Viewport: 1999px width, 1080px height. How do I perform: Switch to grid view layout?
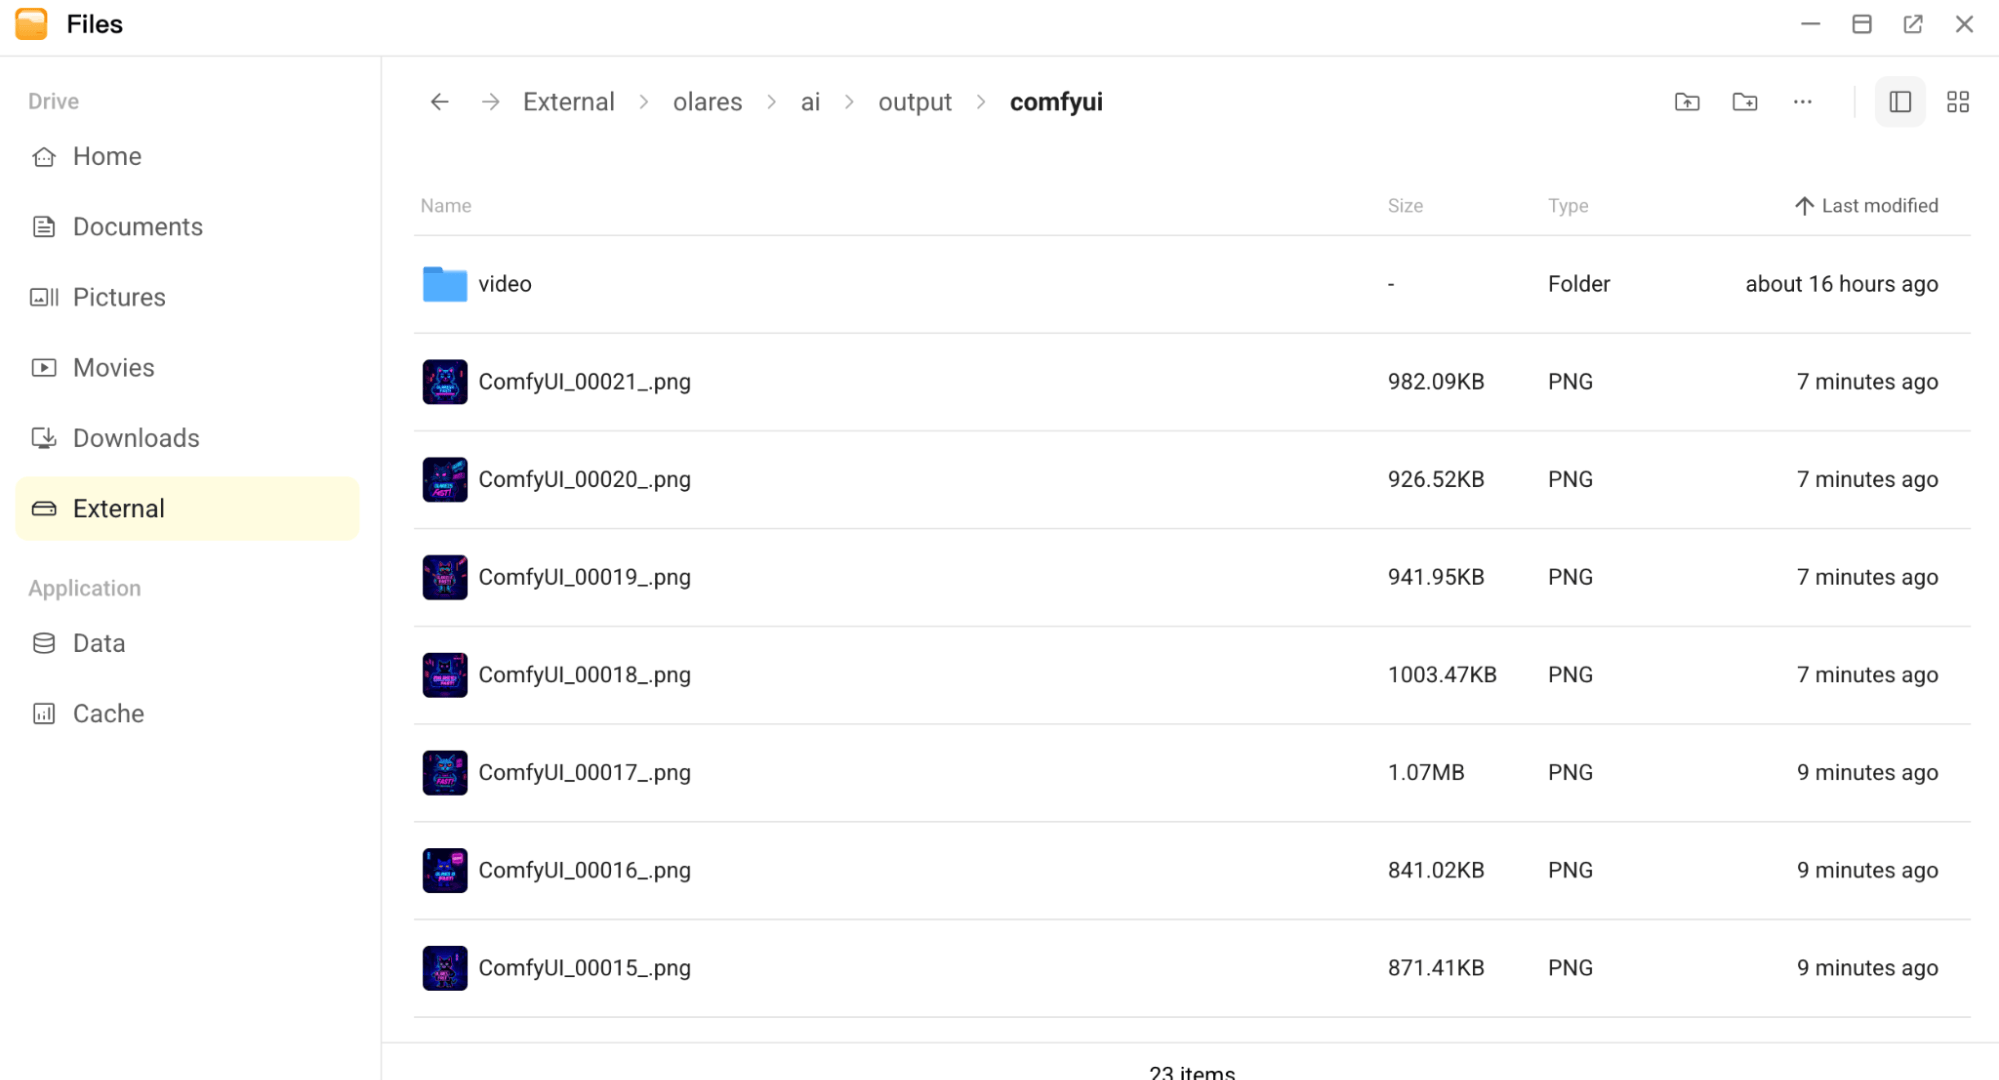point(1957,101)
